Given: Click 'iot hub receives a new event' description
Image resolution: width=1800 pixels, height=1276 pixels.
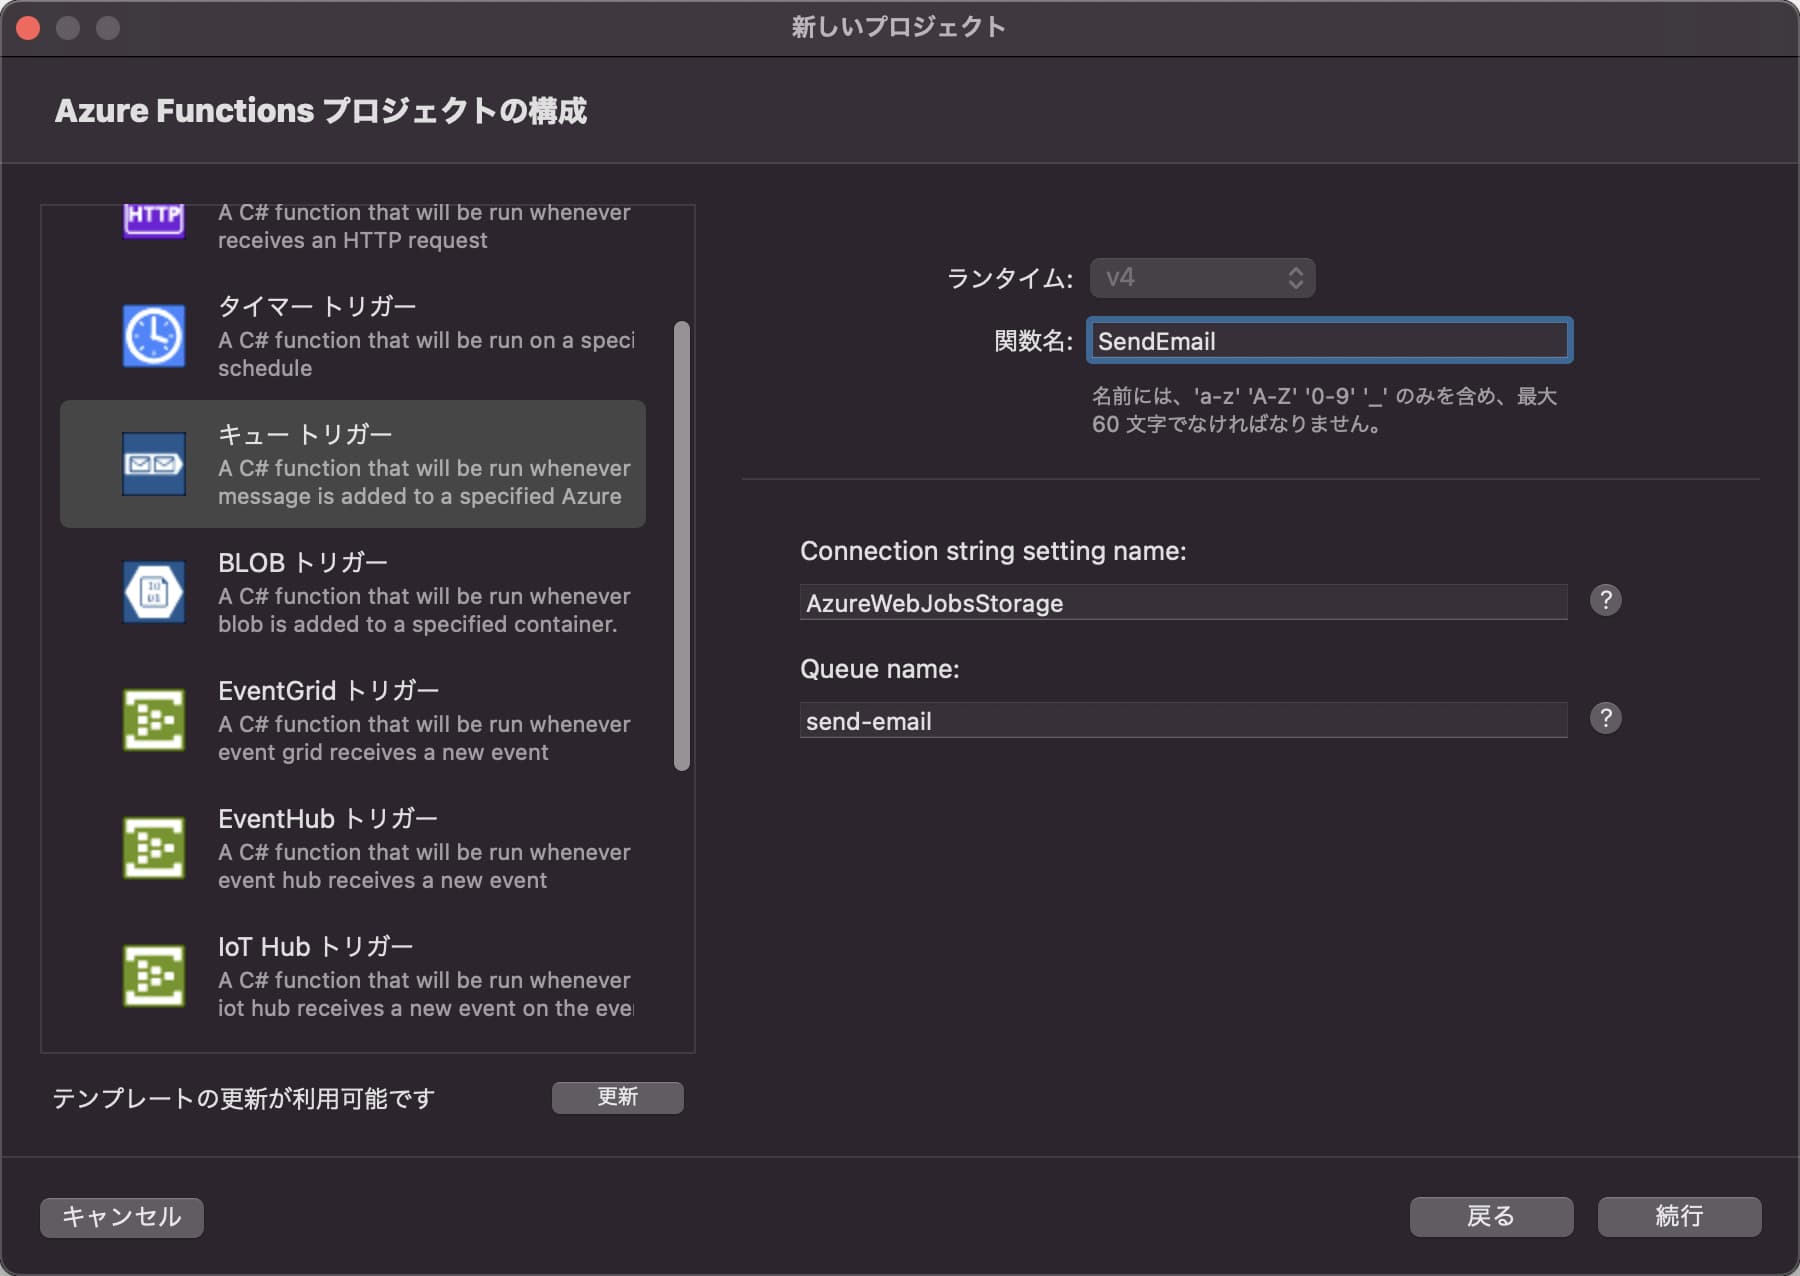Looking at the screenshot, I should click(x=425, y=1009).
